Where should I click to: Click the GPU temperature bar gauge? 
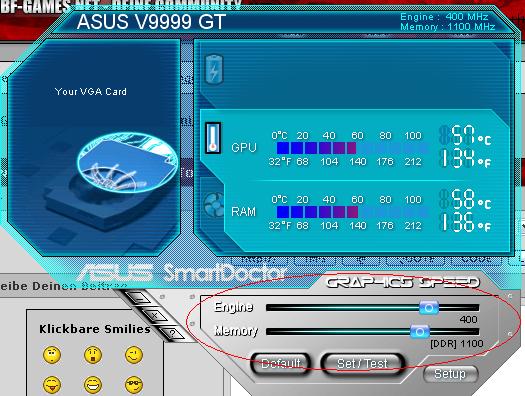pos(352,148)
